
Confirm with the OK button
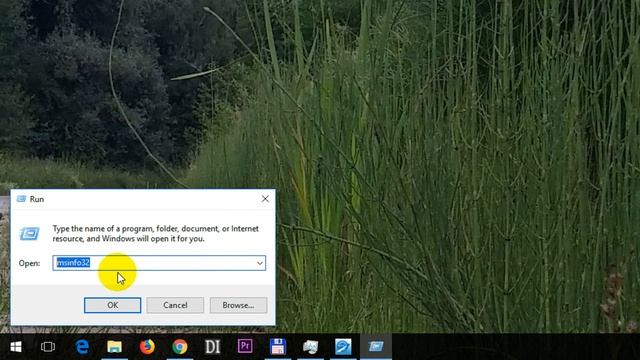pyautogui.click(x=113, y=305)
